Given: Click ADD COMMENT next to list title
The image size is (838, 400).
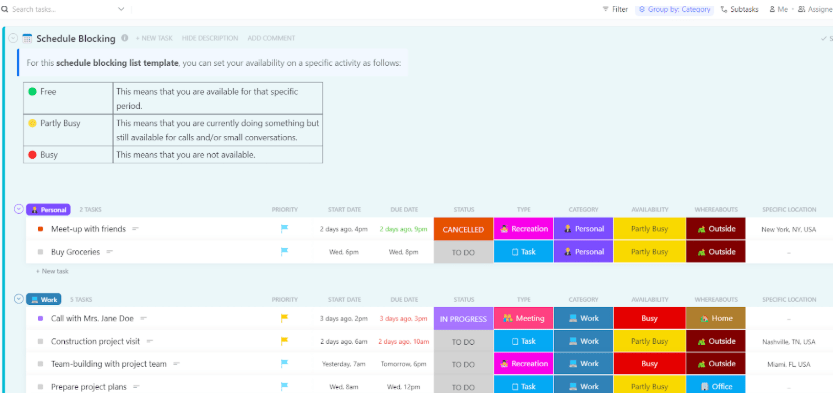Looking at the screenshot, I should [x=271, y=38].
